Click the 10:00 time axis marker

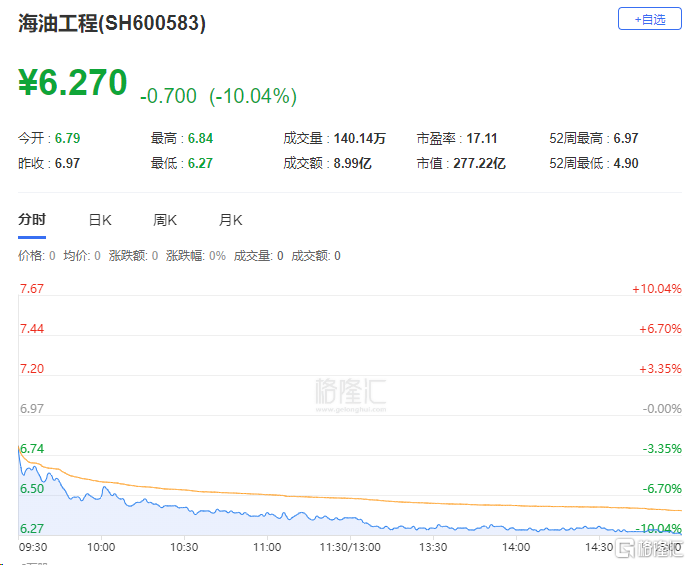pos(101,547)
